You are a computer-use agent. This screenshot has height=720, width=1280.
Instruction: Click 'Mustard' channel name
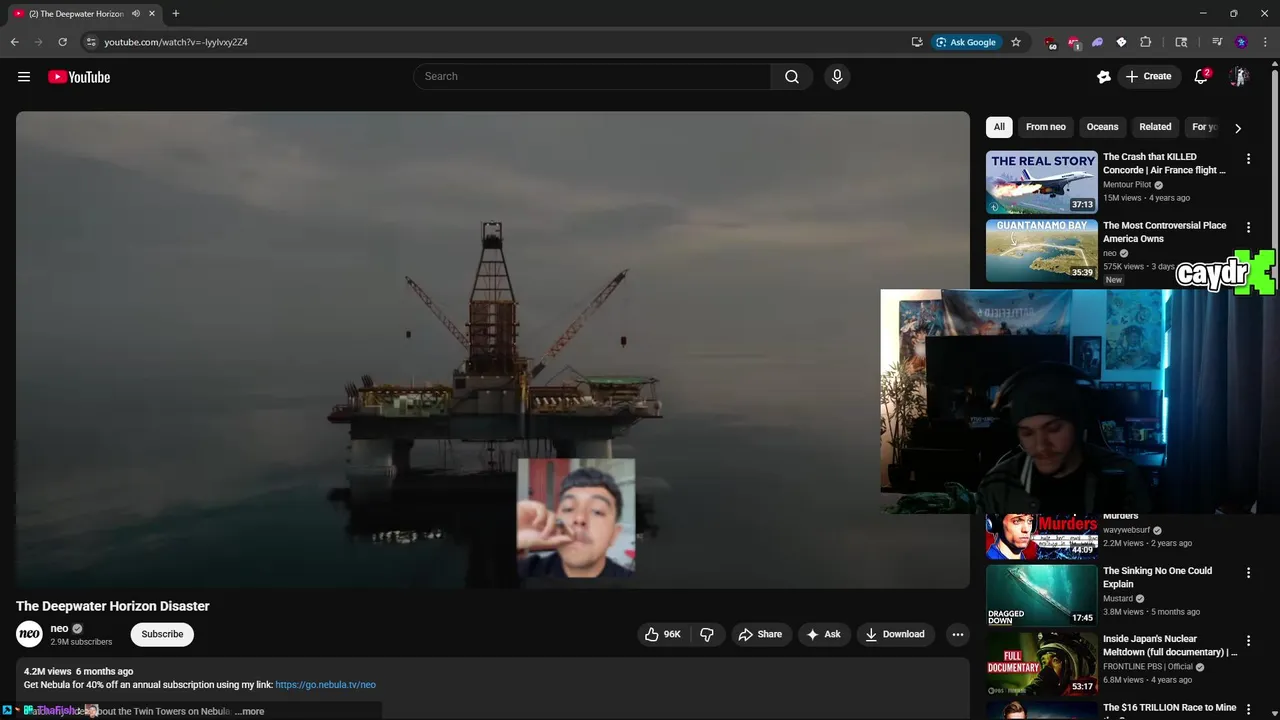click(x=1118, y=599)
